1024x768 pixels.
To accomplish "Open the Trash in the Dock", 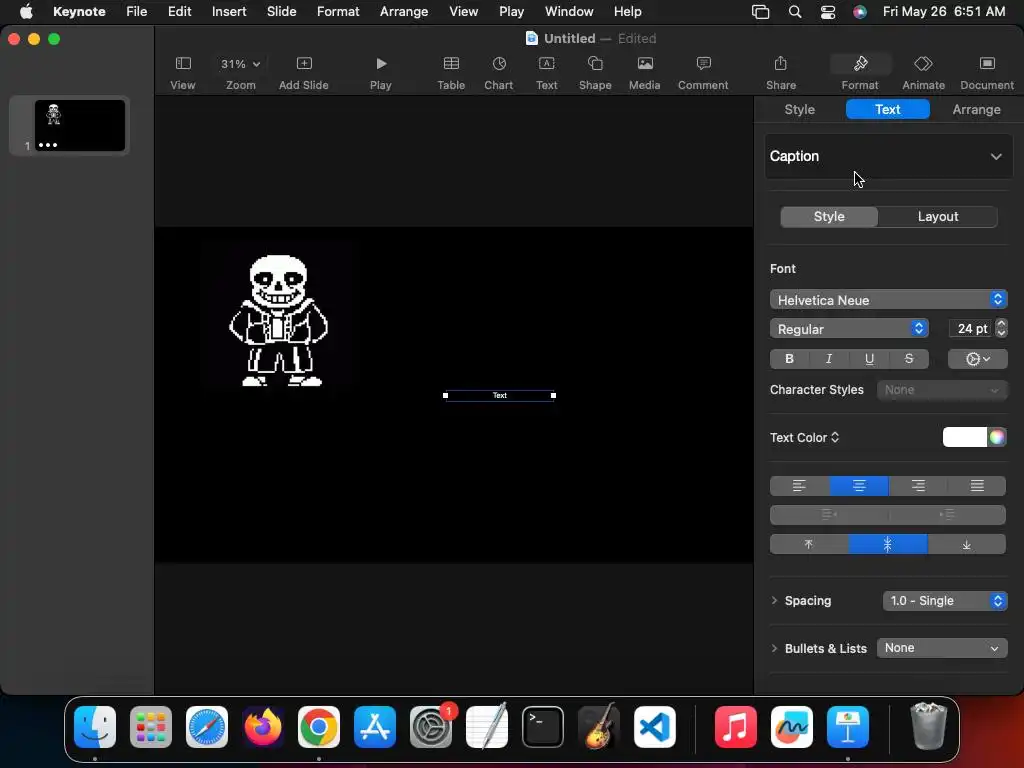I will tap(928, 726).
